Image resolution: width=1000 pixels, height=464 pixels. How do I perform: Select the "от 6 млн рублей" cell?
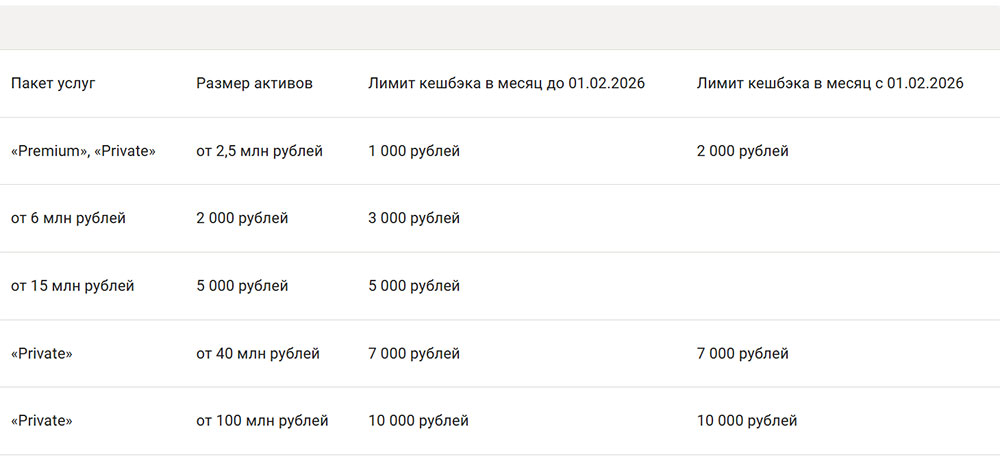click(68, 218)
